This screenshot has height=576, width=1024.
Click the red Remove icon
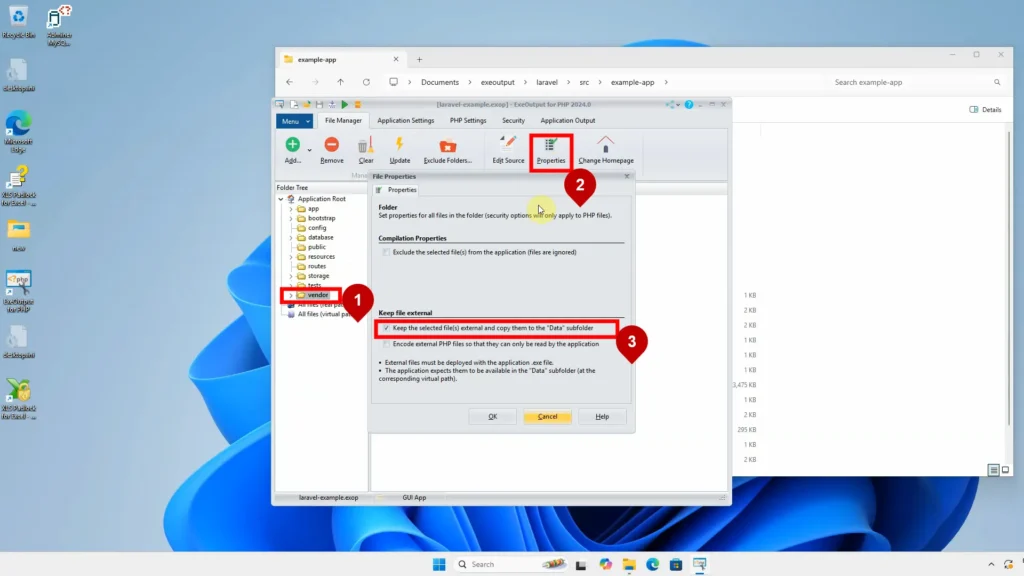tap(332, 146)
